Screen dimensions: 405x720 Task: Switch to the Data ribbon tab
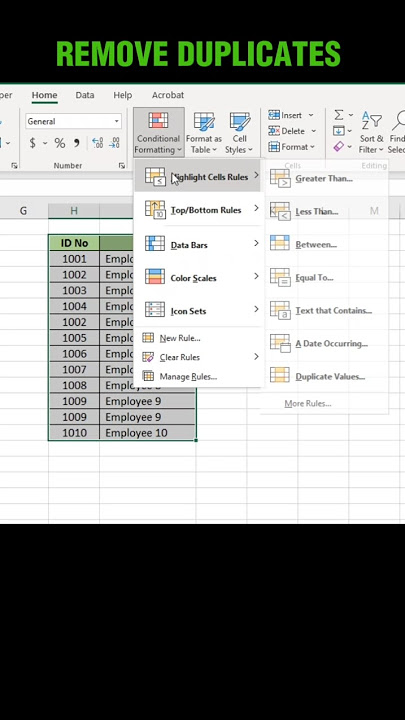tap(85, 95)
